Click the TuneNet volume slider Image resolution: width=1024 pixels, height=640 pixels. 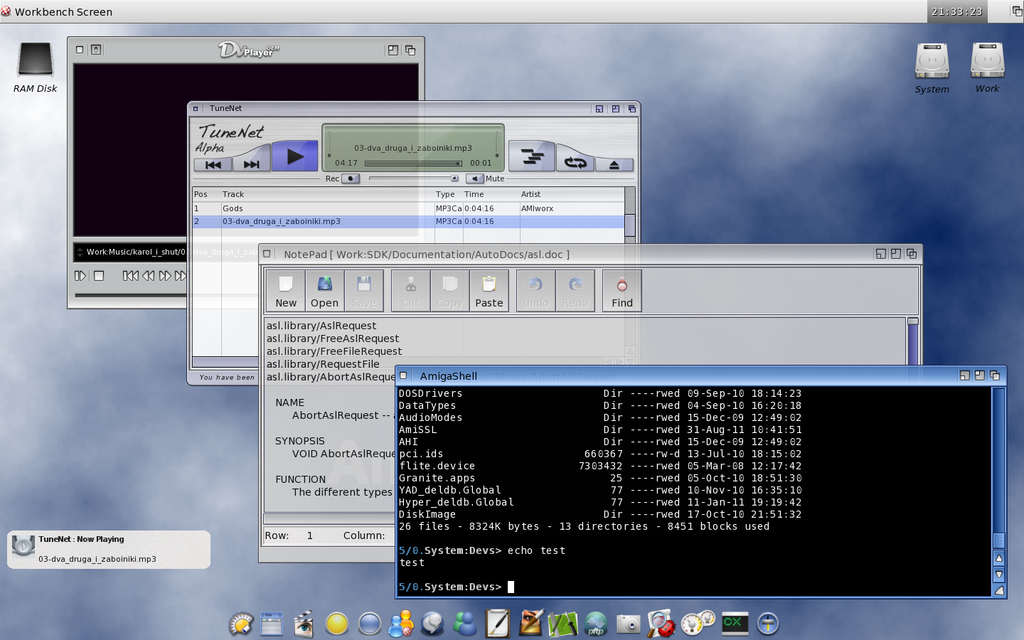coord(412,179)
